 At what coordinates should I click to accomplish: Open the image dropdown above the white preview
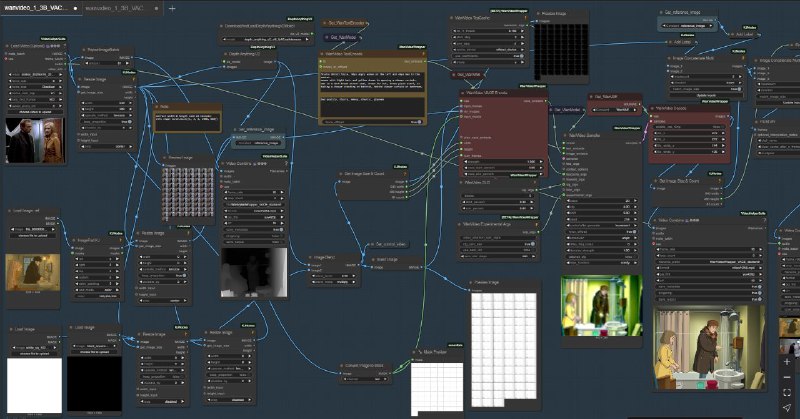[35, 348]
